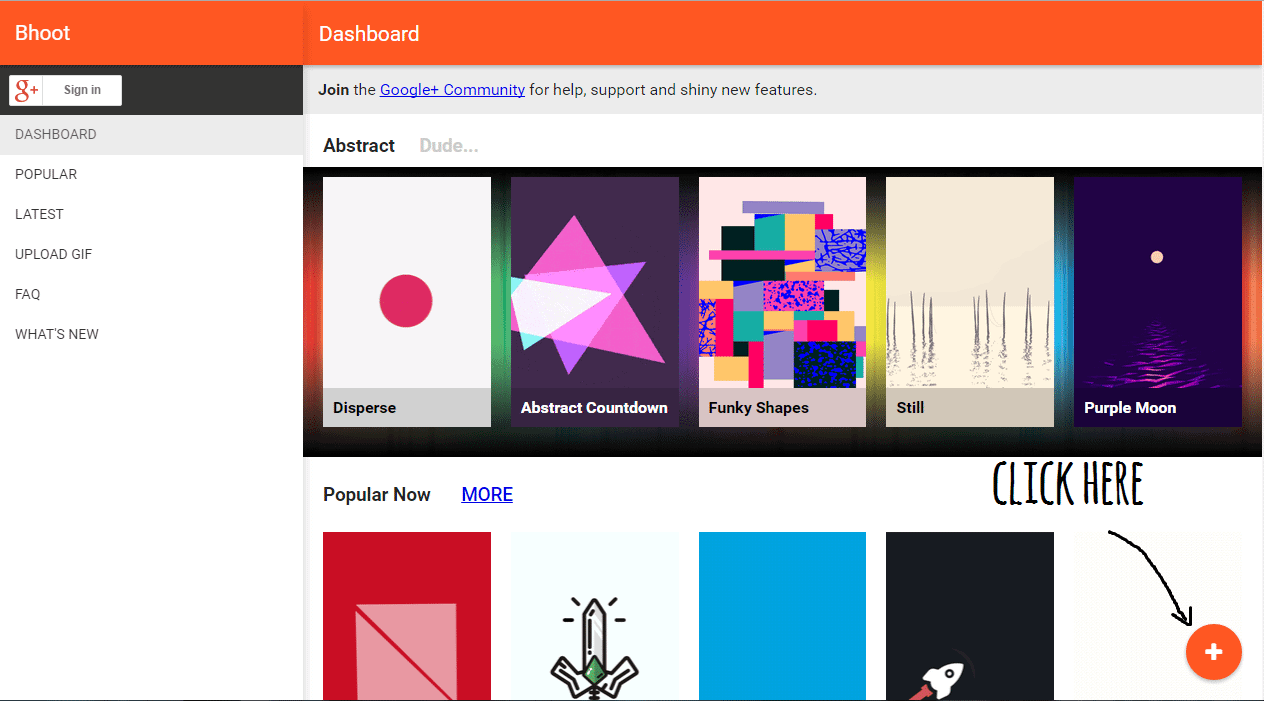
Task: Select Upload GIF from the sidebar
Action: tap(54, 254)
